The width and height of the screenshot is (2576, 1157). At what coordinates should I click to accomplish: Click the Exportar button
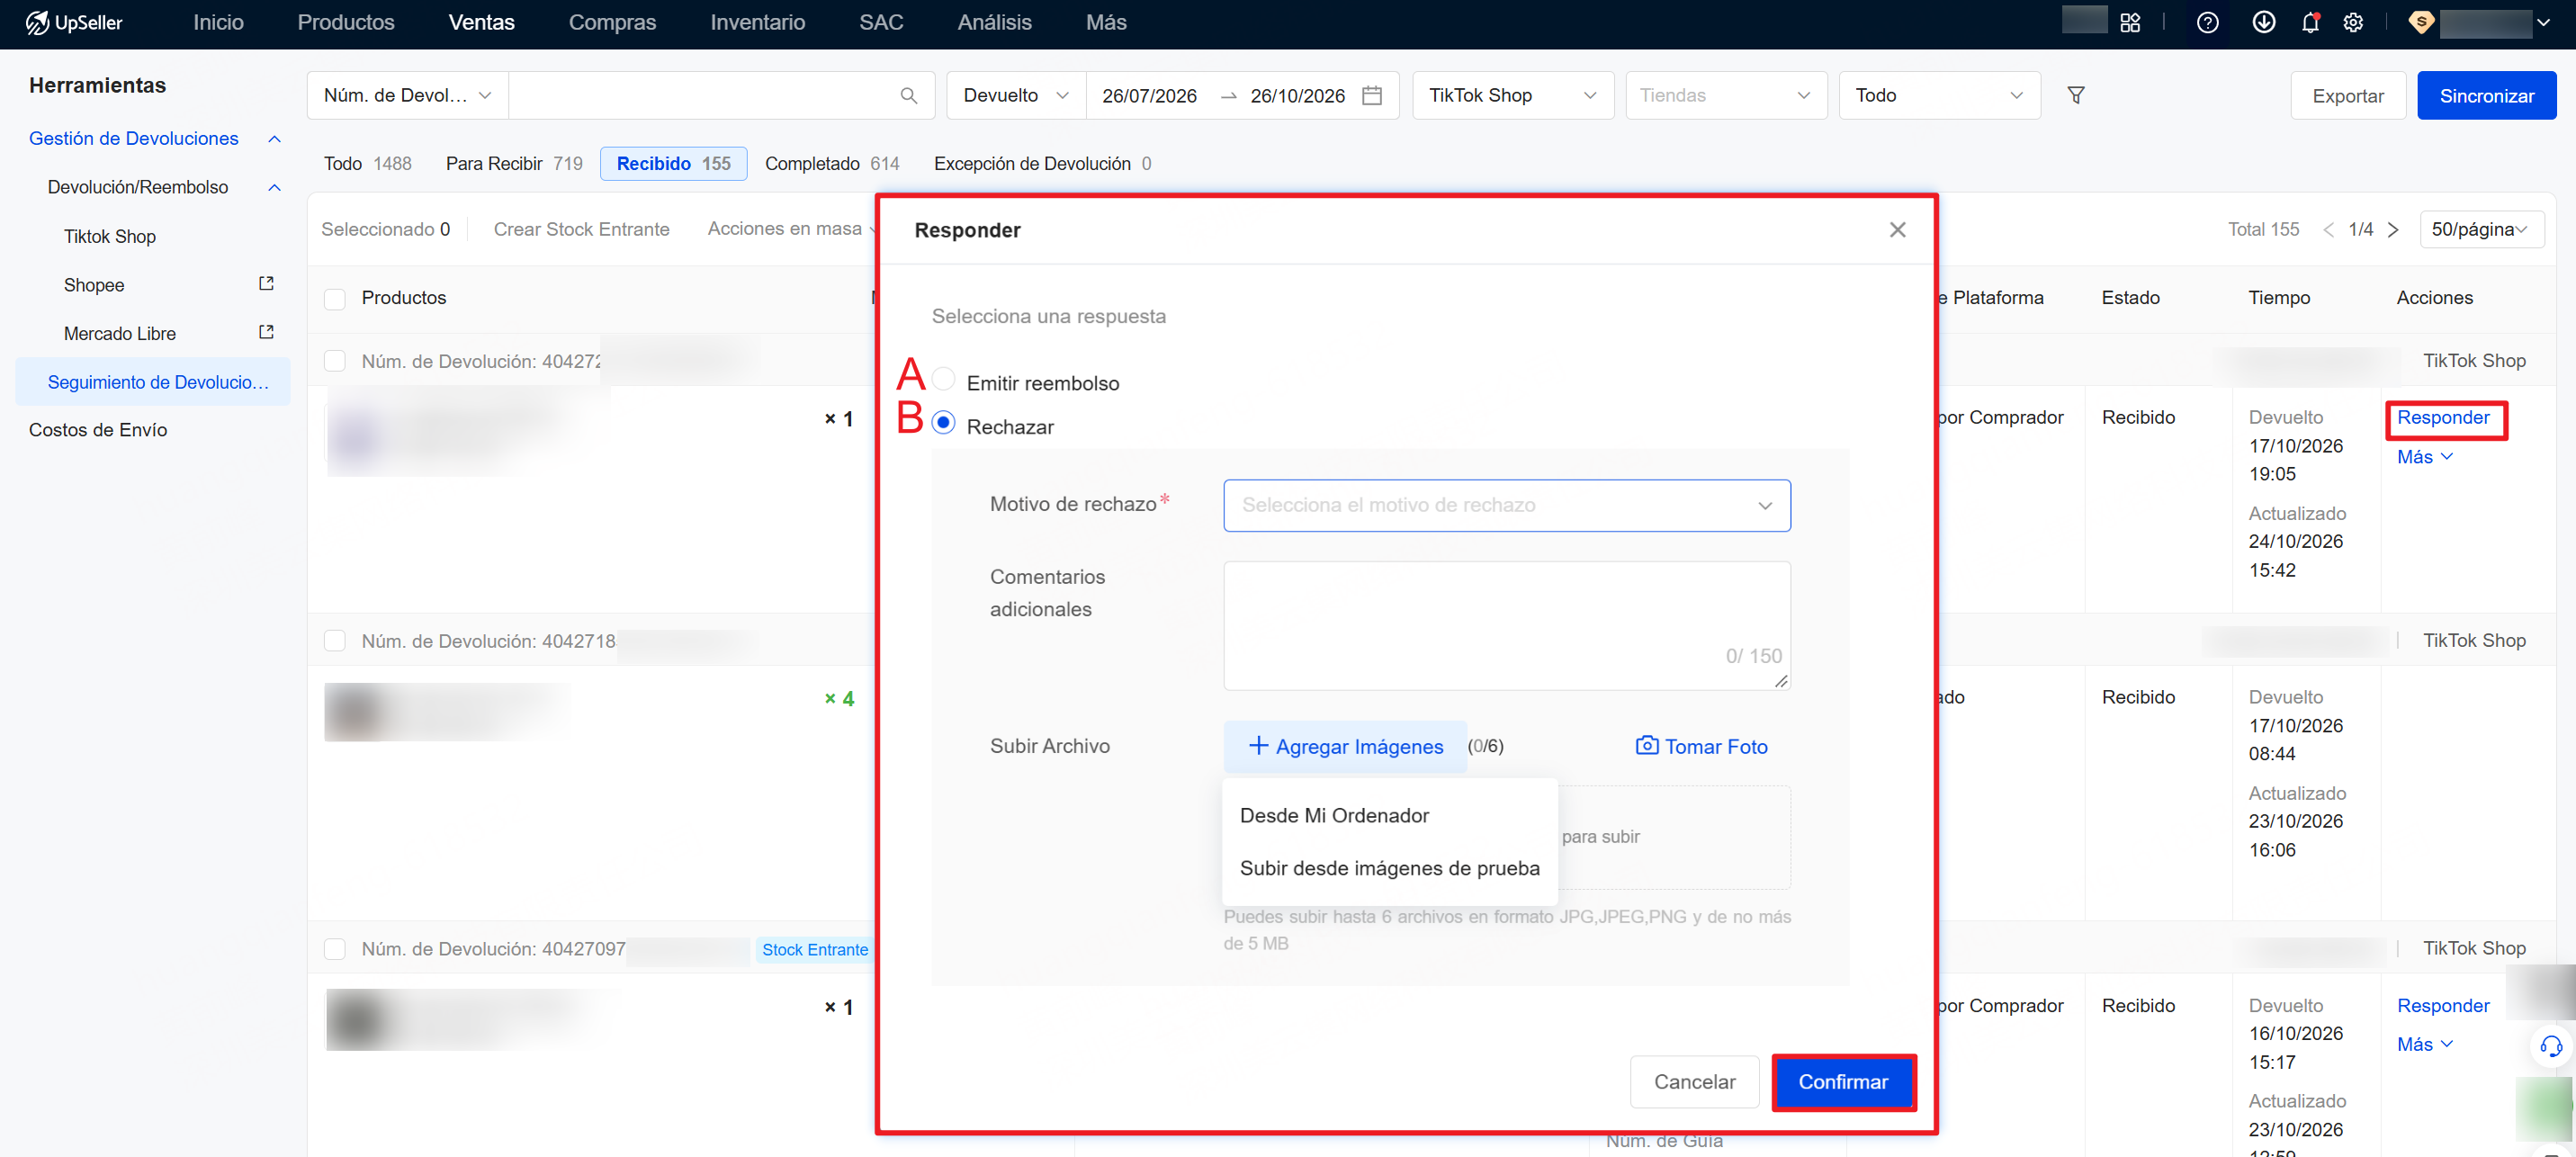[x=2347, y=96]
